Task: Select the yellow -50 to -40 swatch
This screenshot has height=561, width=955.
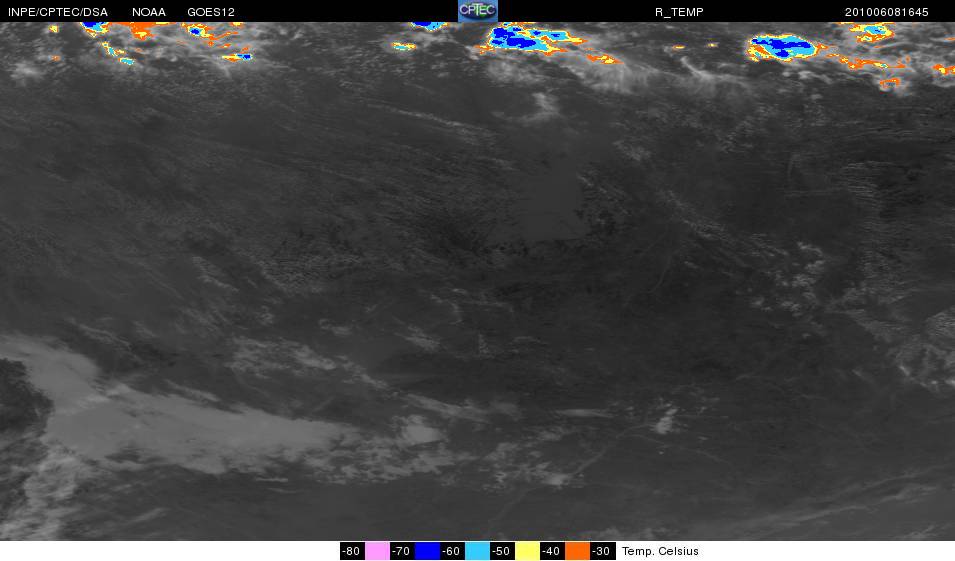Action: coord(527,551)
